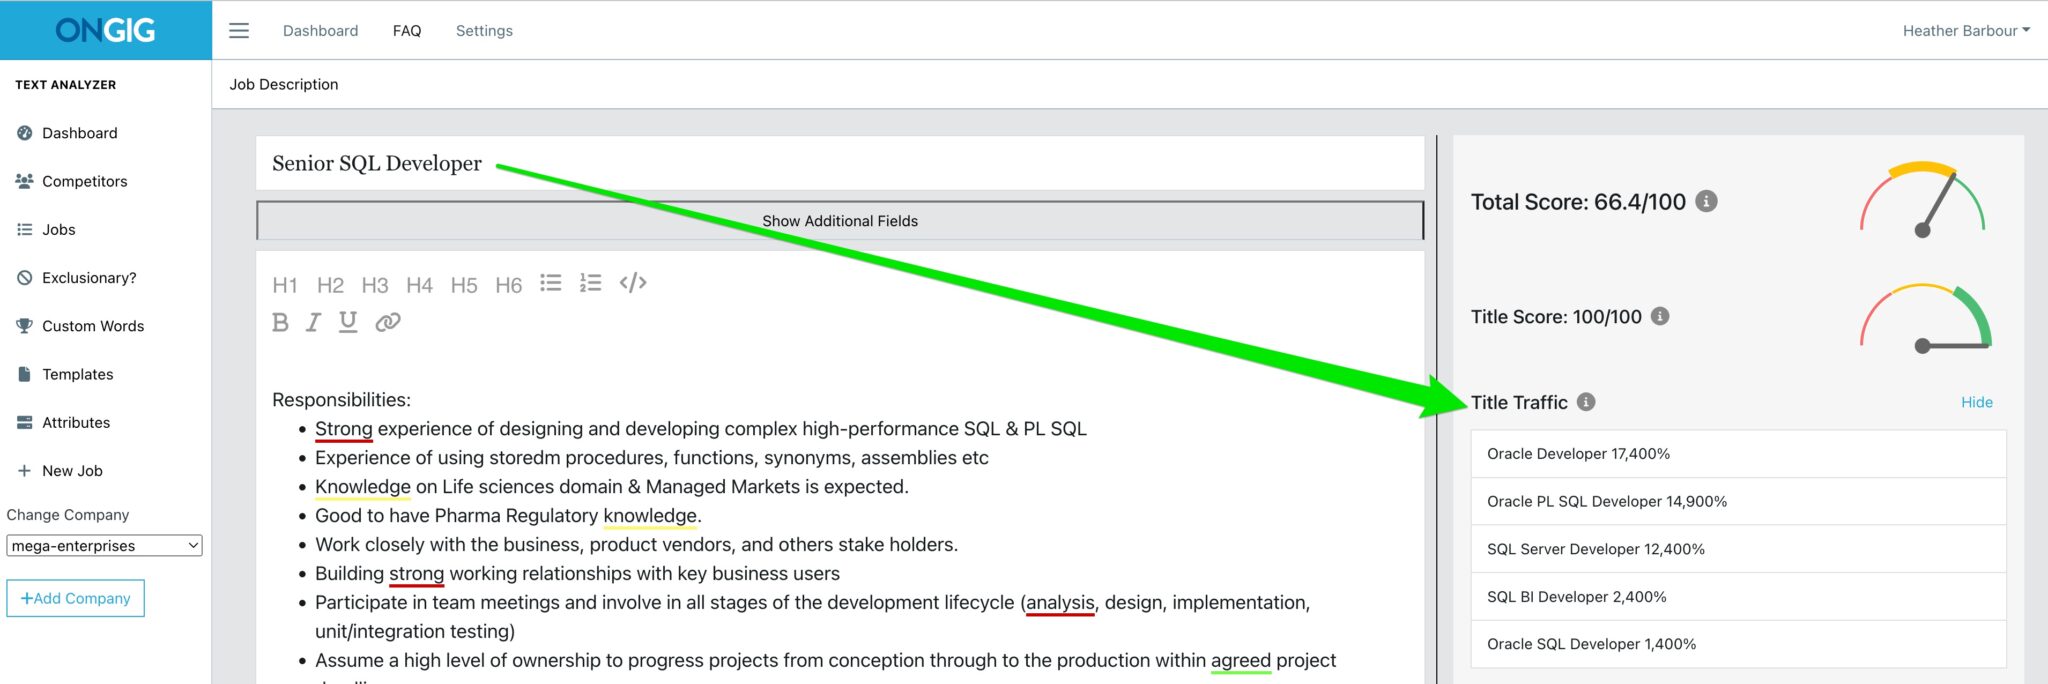2048x684 pixels.
Task: Click the hamburger menu icon
Action: tap(239, 31)
